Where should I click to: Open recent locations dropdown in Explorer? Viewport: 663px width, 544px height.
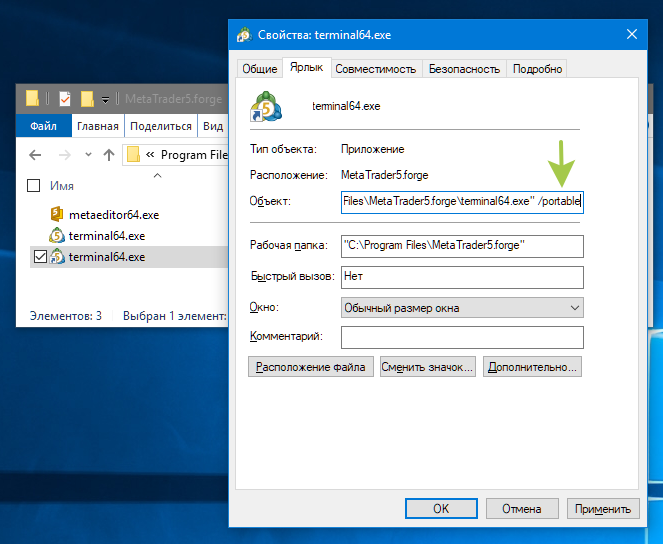pyautogui.click(x=88, y=155)
